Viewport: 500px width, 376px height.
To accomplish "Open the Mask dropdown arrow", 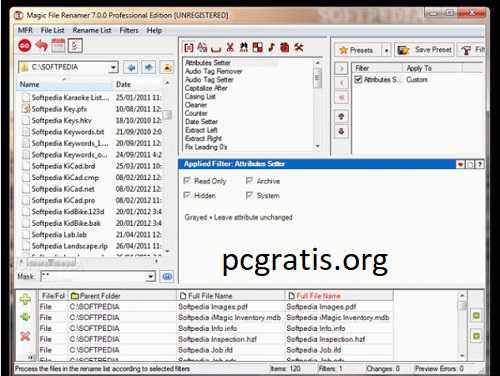I will [x=151, y=276].
